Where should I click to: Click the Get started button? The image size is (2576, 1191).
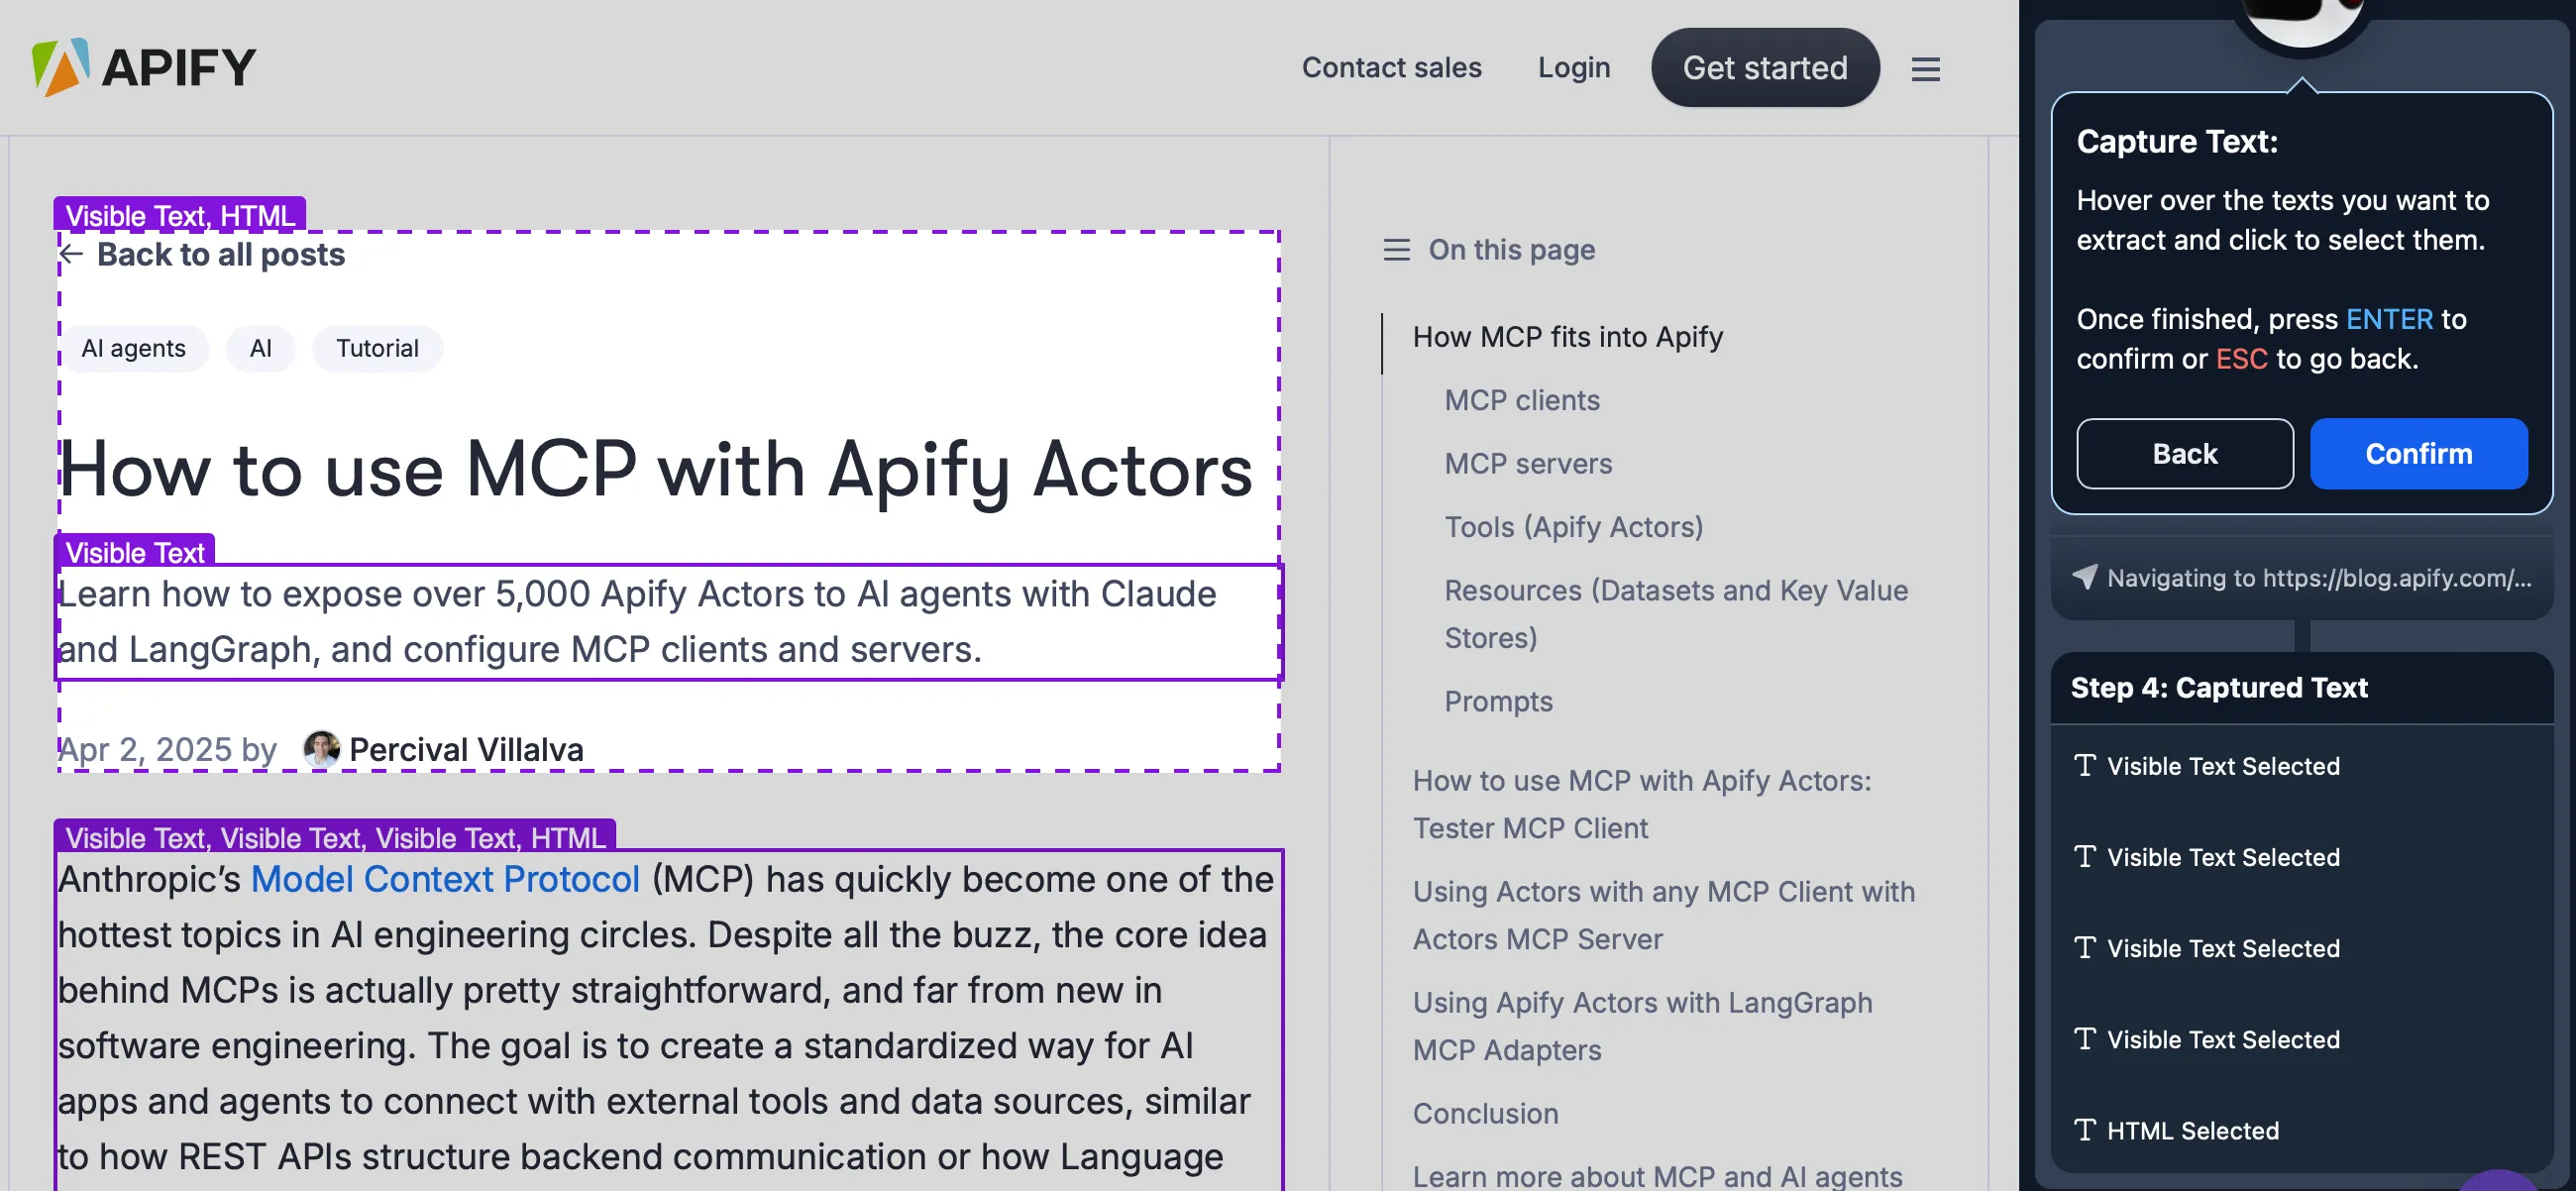pyautogui.click(x=1765, y=68)
